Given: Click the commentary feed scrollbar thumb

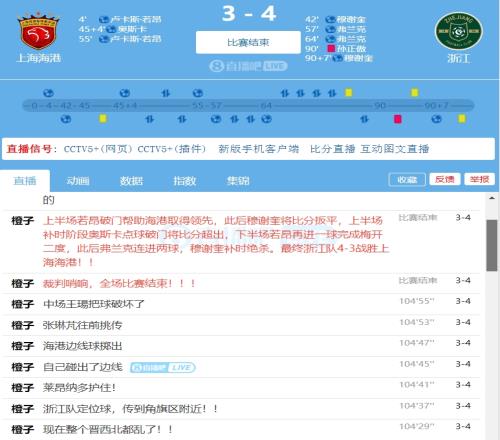Looking at the screenshot, I should pyautogui.click(x=492, y=245).
